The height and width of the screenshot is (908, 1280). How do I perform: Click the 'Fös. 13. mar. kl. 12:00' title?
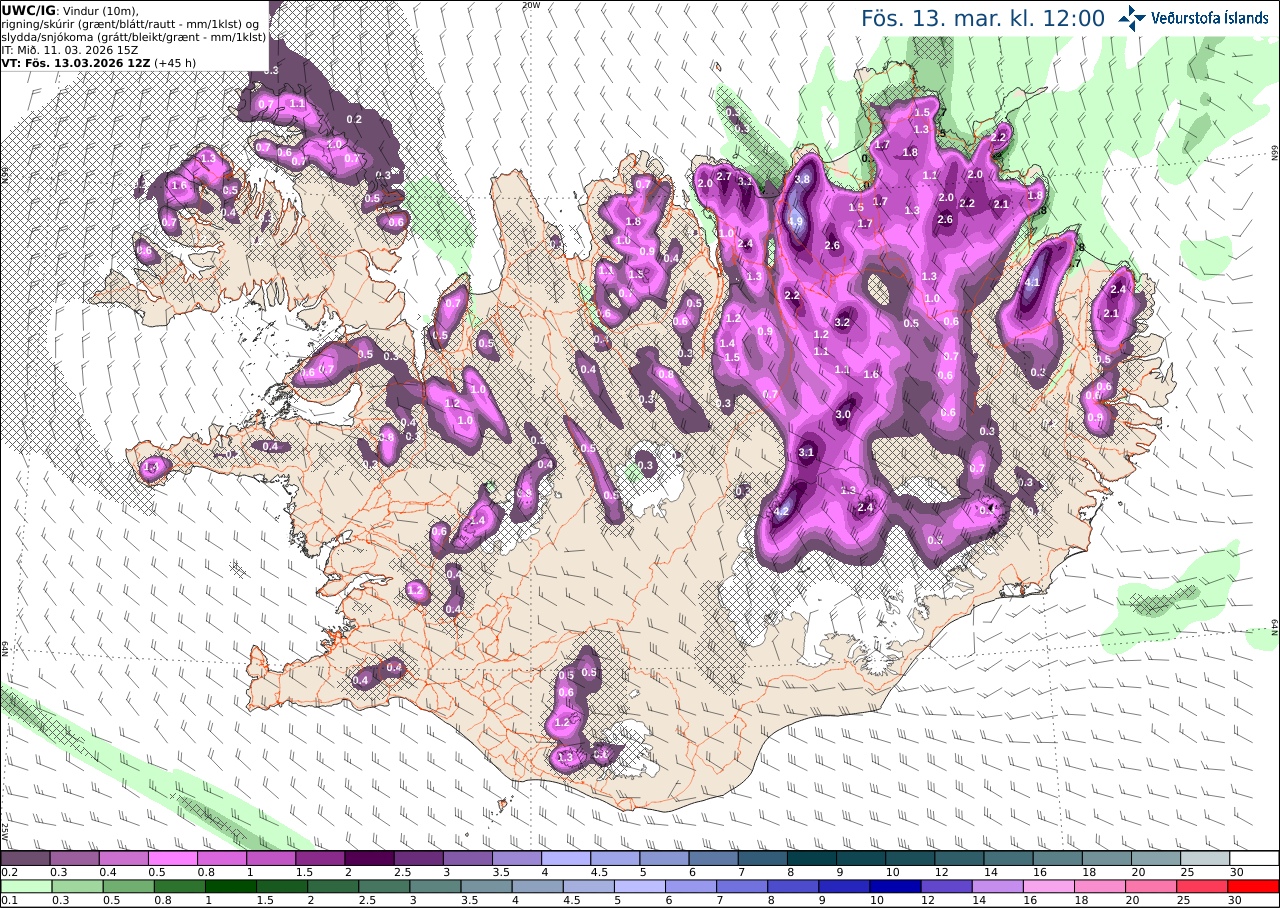pyautogui.click(x=983, y=18)
